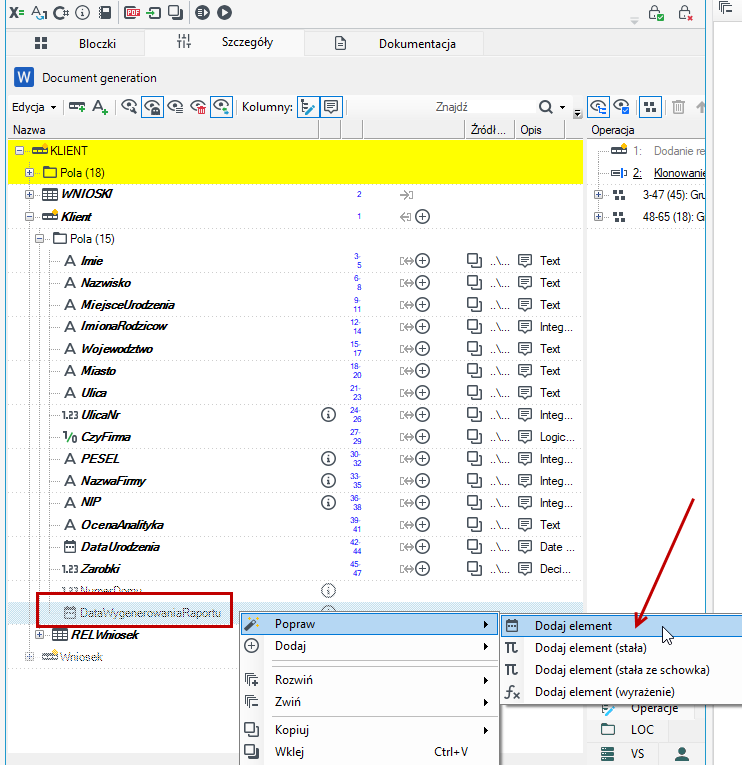Expand the 48-65 (18) operations group
Viewport: 742px width, 765px height.
point(598,216)
